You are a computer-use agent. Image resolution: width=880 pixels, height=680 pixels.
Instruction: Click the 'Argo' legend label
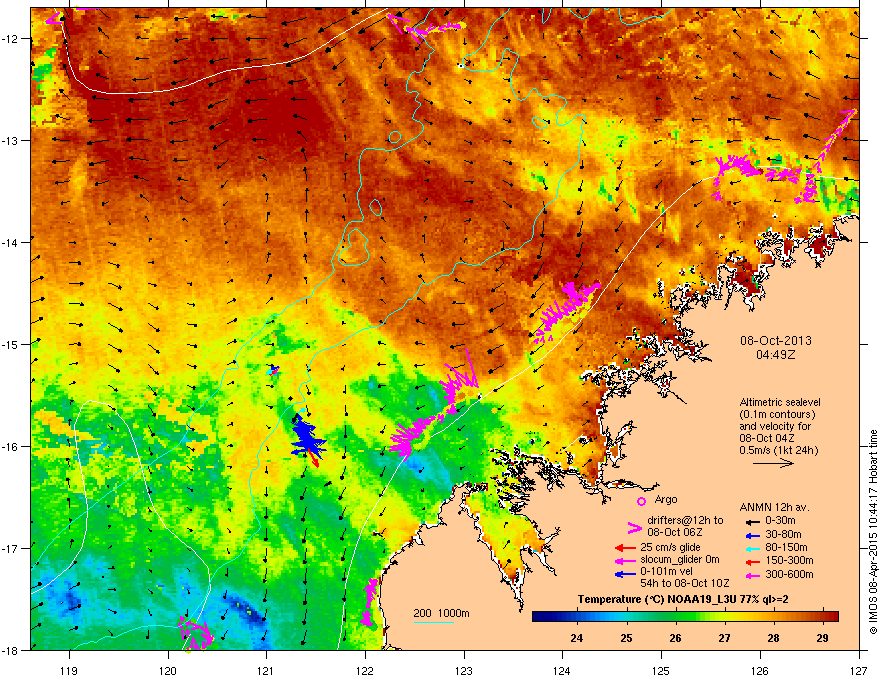pyautogui.click(x=666, y=499)
